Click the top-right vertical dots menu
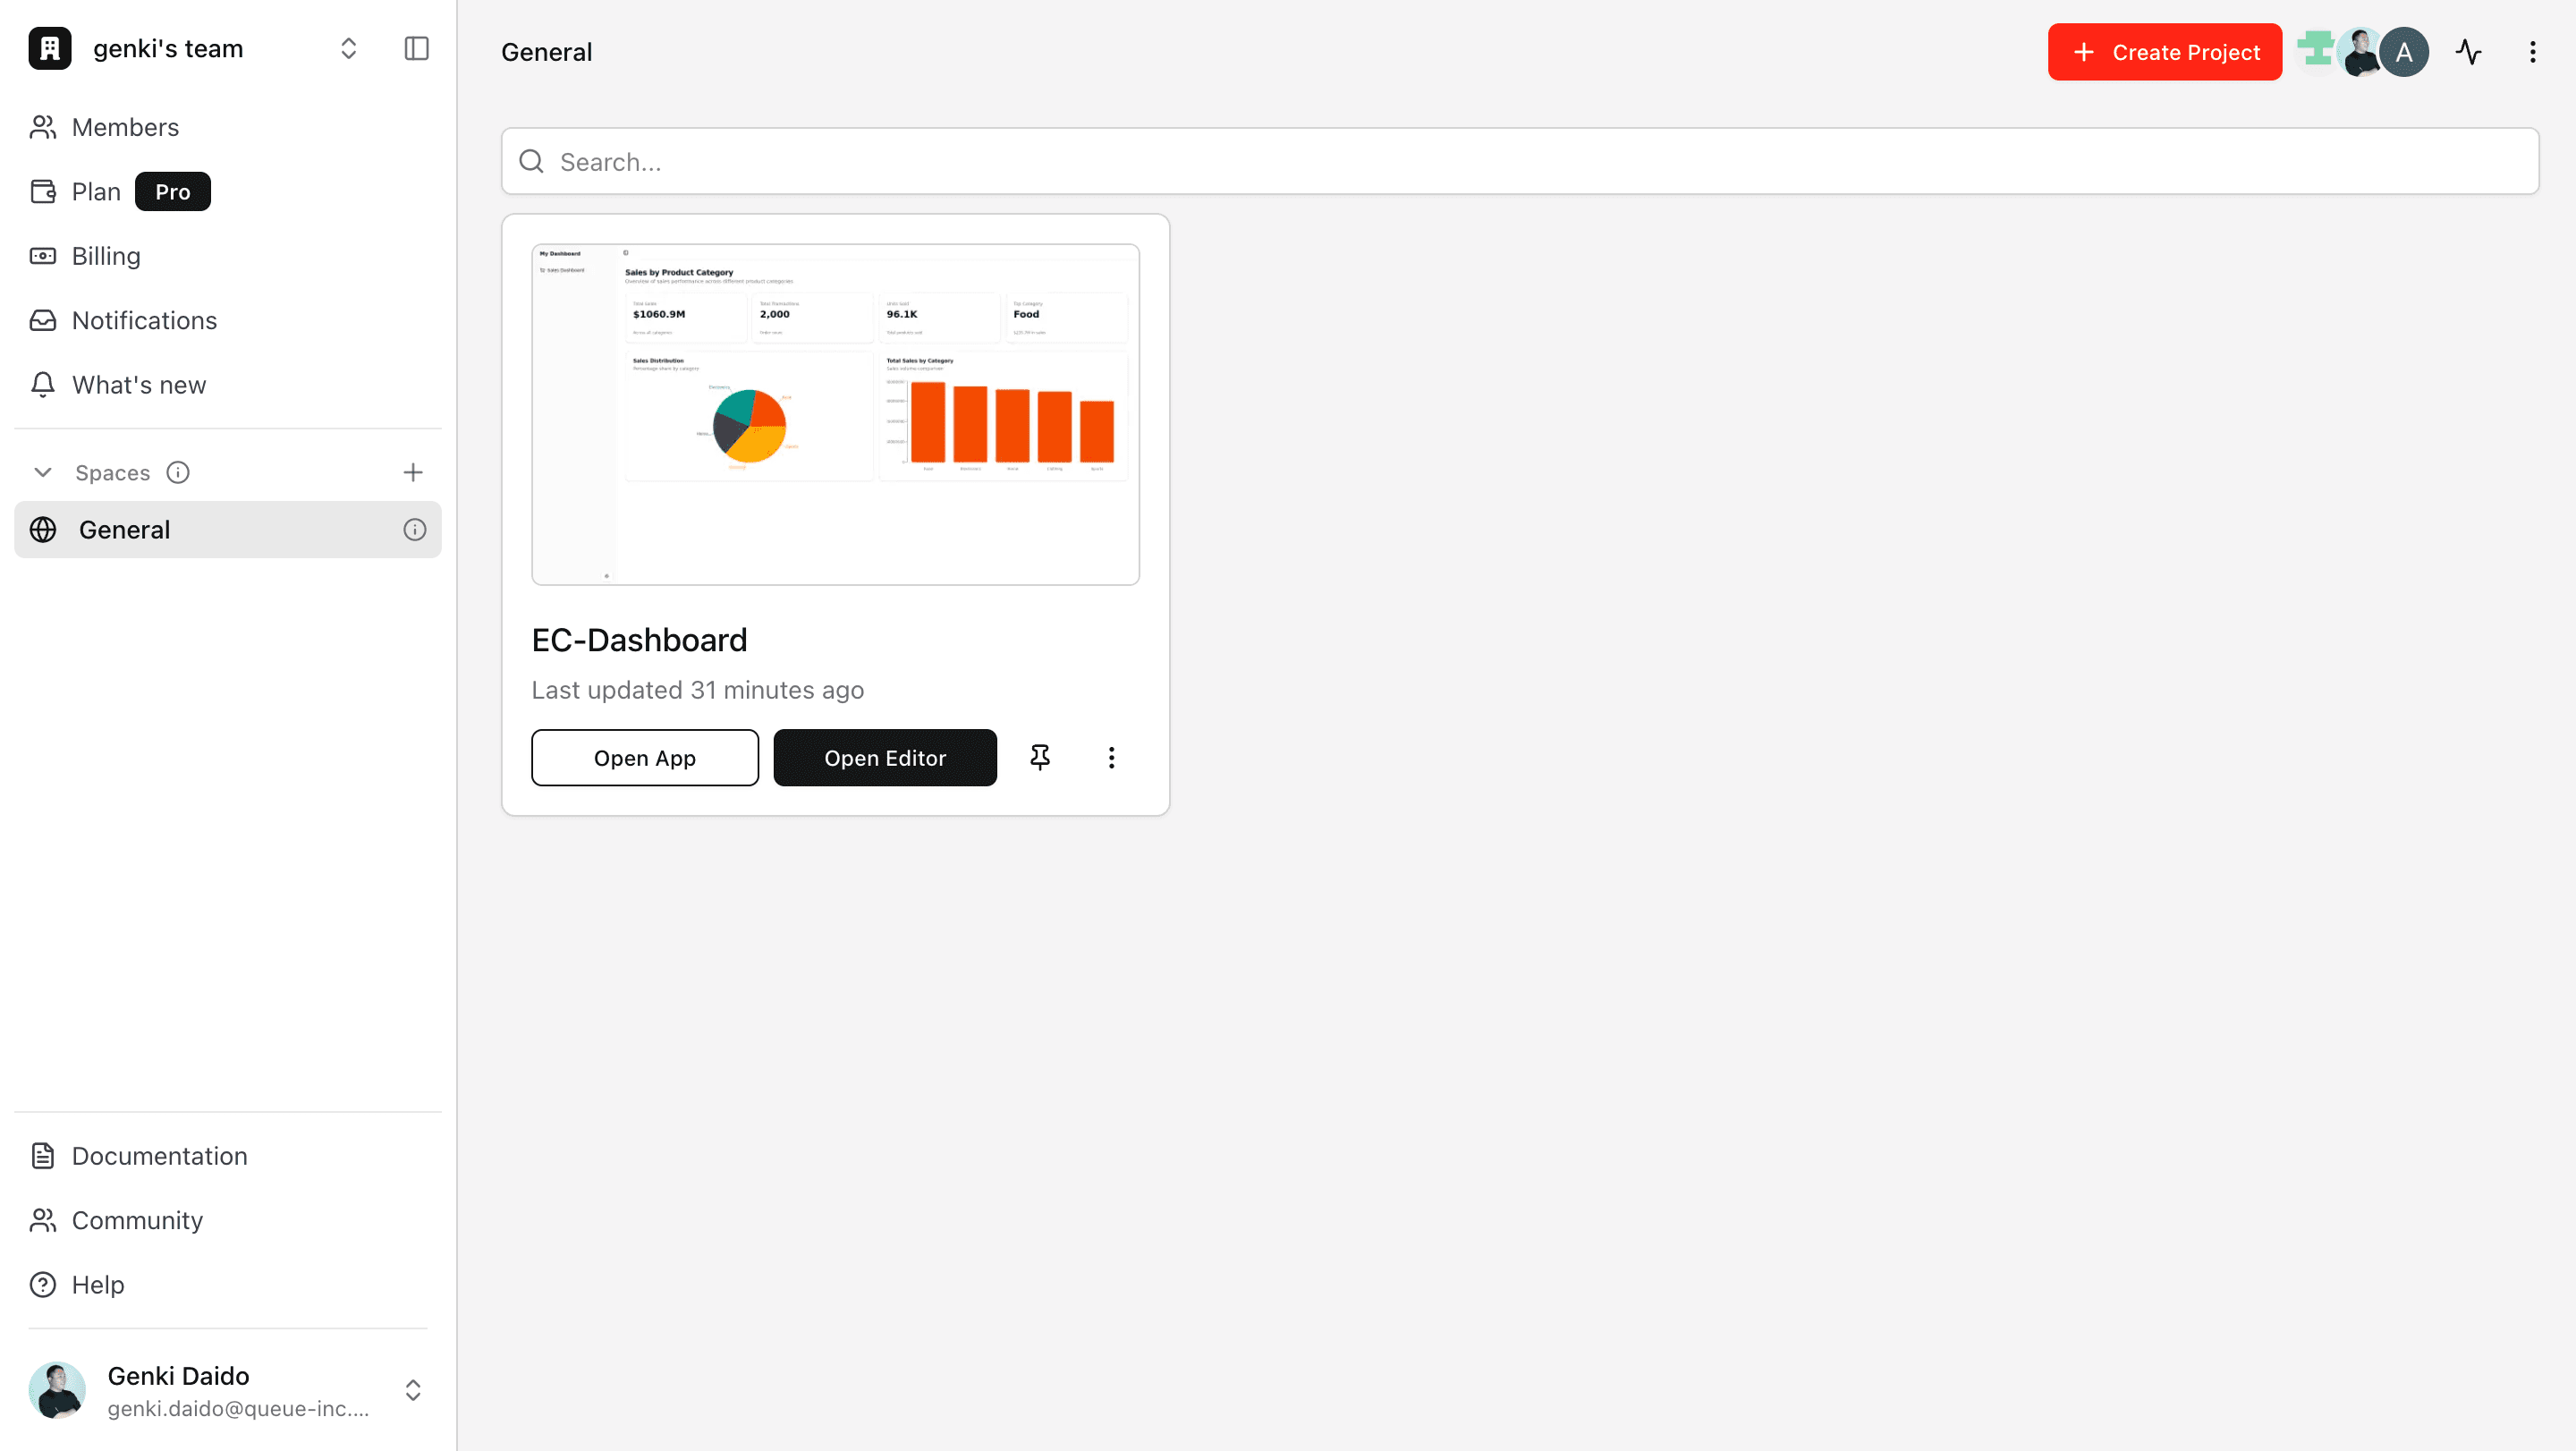2576x1451 pixels. 2532,52
